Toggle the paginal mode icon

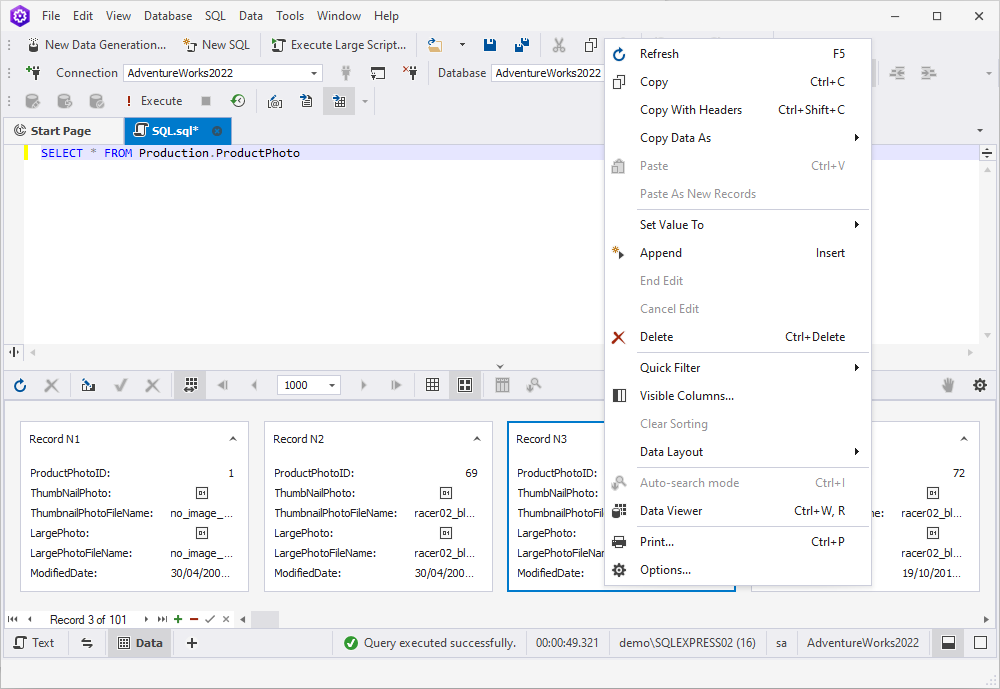[x=191, y=385]
